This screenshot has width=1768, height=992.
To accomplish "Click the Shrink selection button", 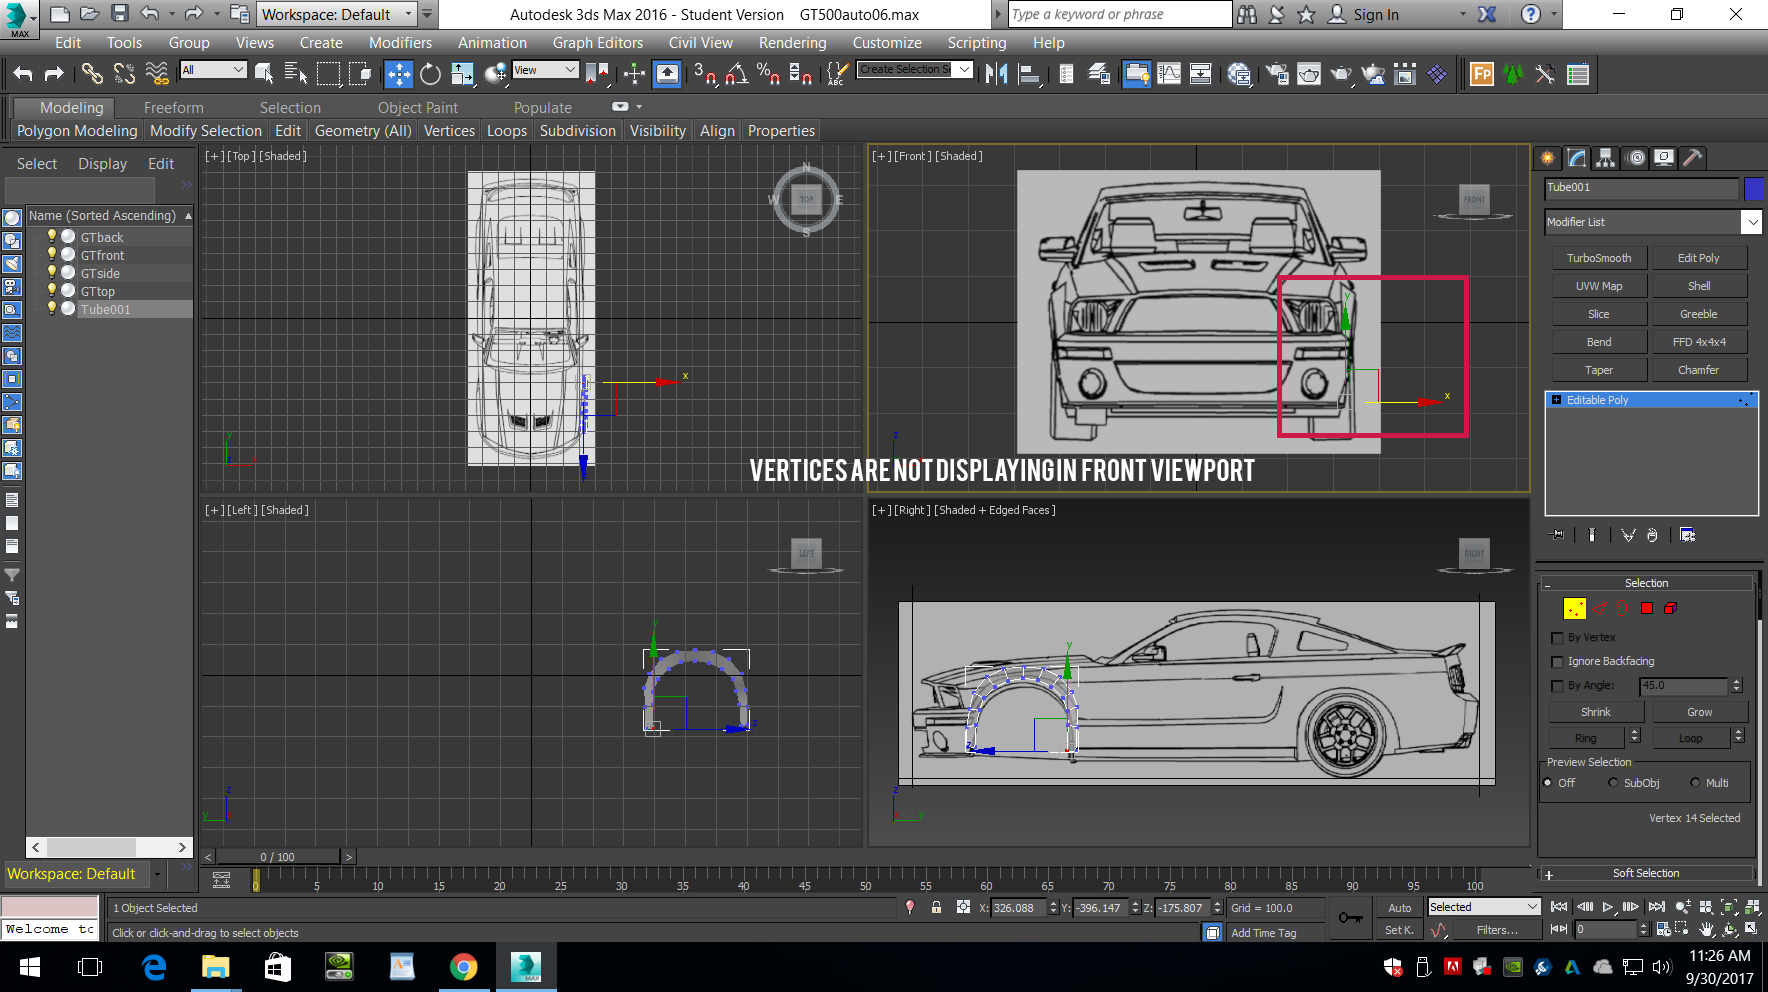I will (x=1596, y=712).
